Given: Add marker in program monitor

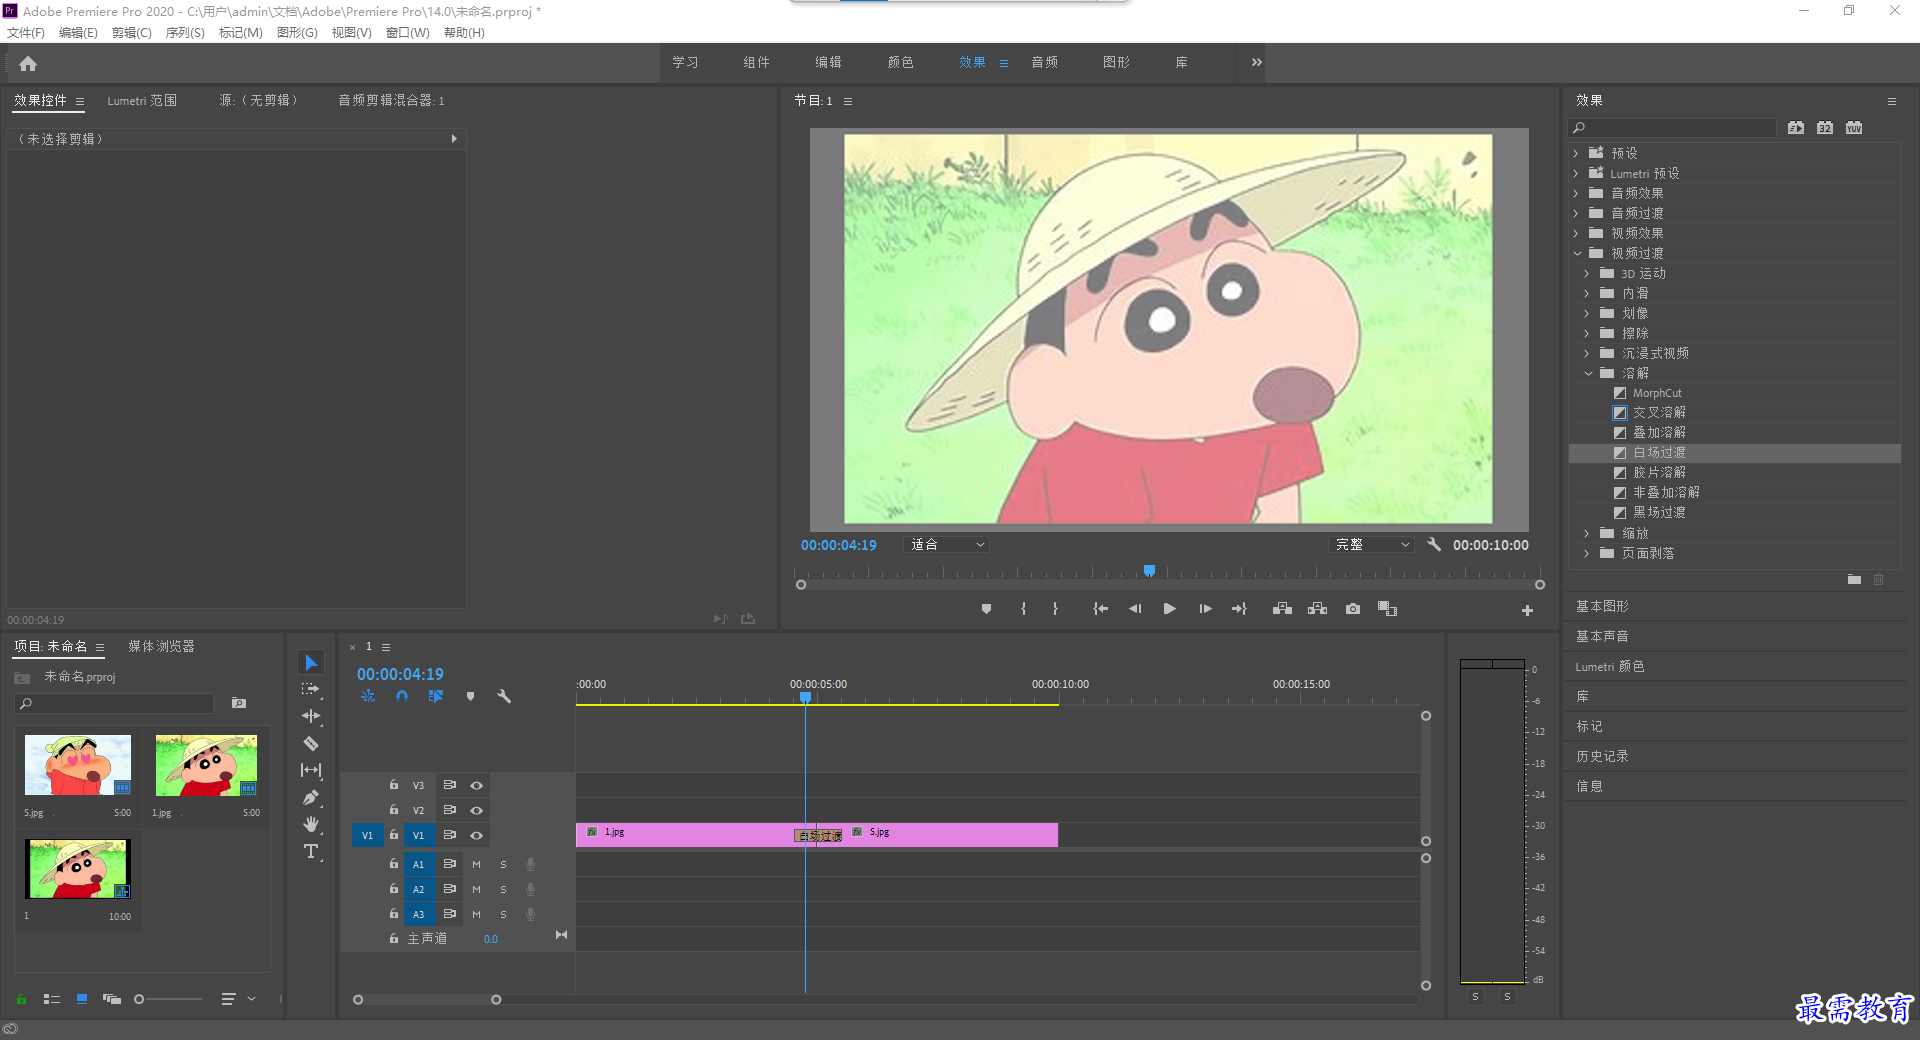Looking at the screenshot, I should [986, 609].
